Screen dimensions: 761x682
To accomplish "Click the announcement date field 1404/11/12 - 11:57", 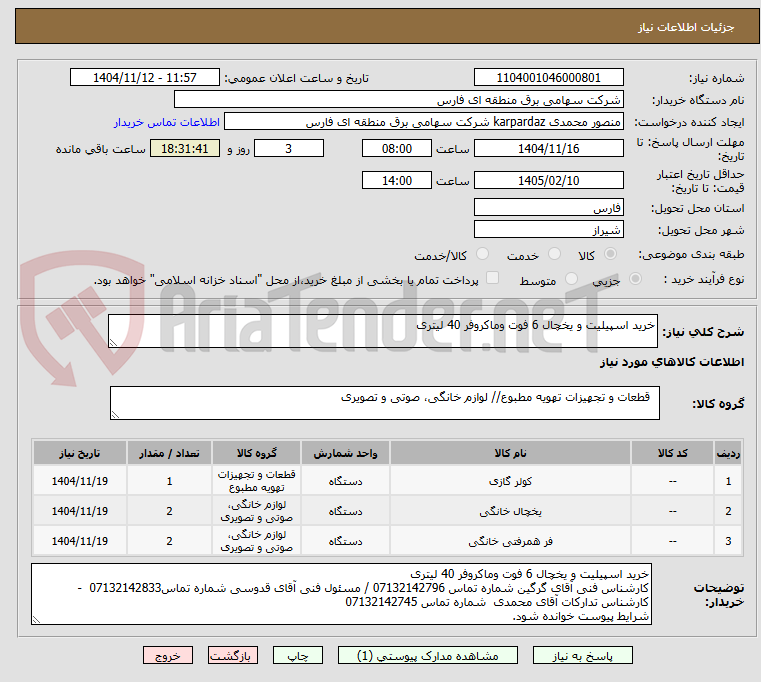I will [x=145, y=77].
